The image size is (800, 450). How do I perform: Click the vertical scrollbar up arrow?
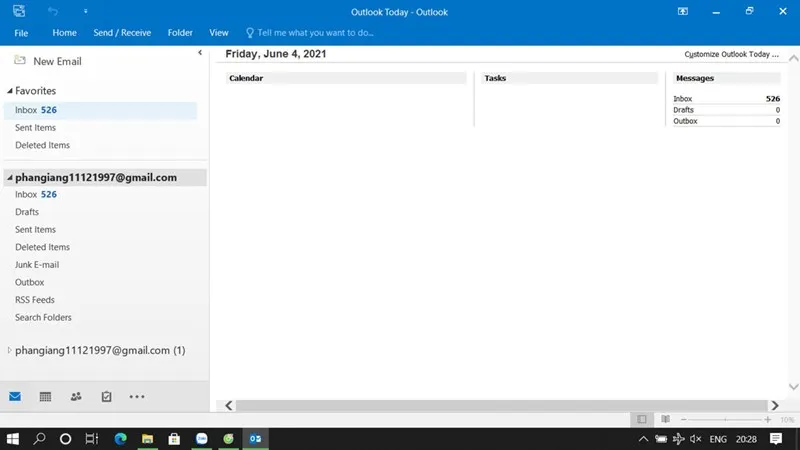point(793,58)
